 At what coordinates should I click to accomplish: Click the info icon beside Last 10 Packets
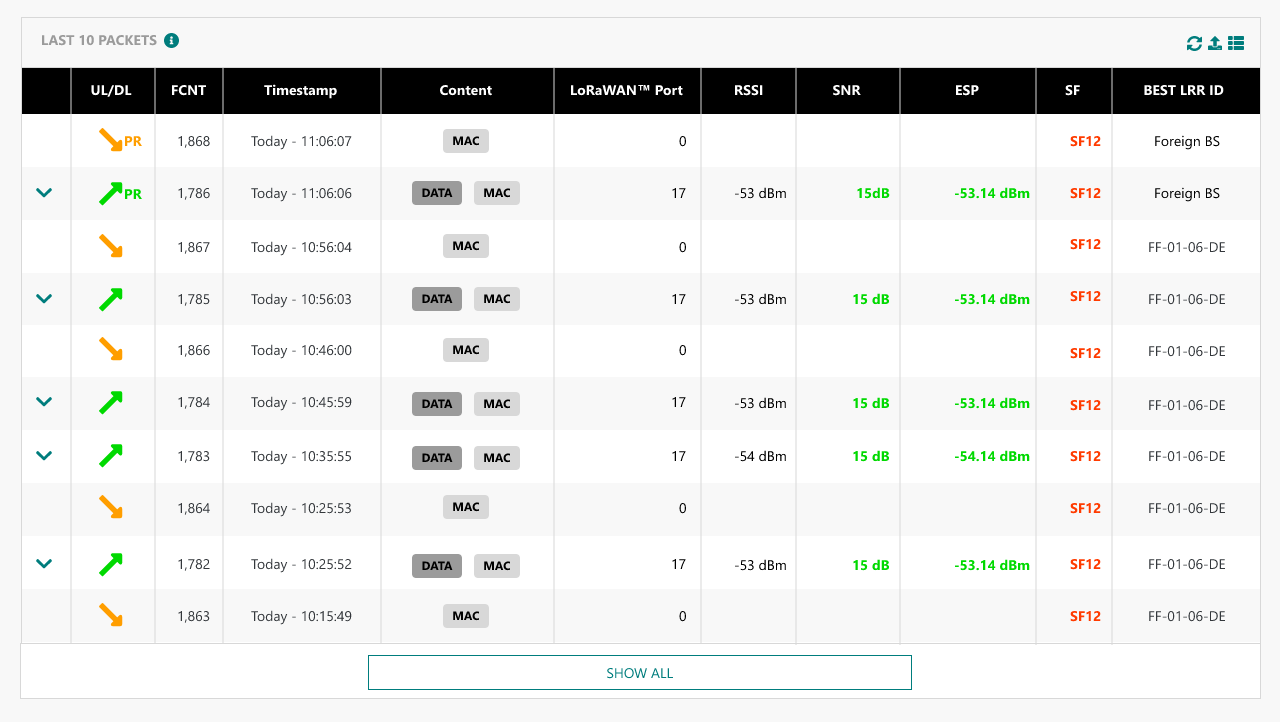tap(171, 41)
